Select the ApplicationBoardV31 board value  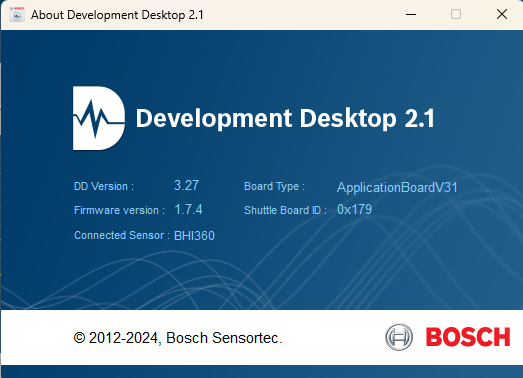point(397,187)
